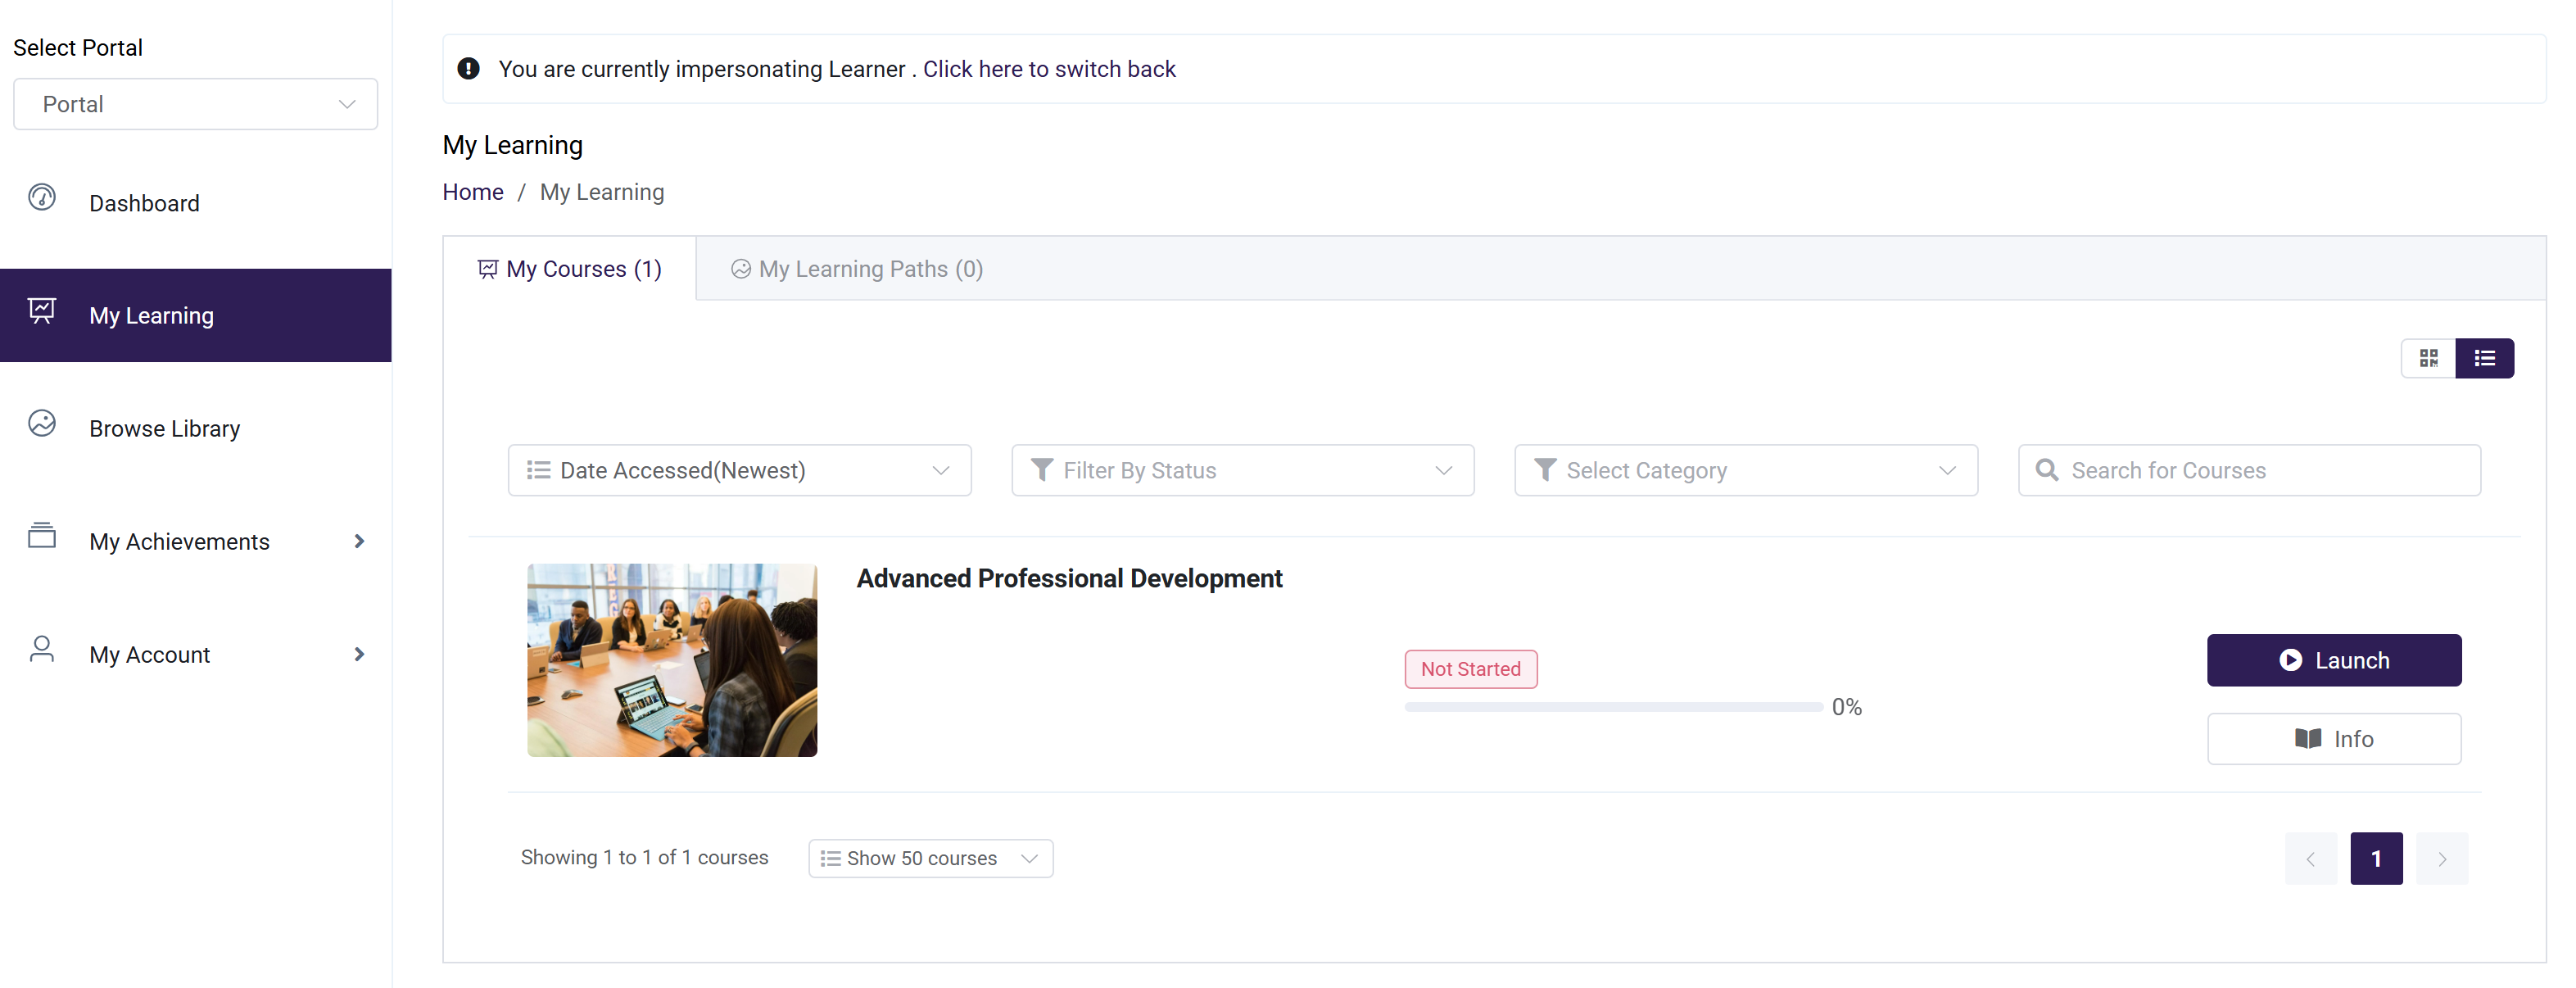
Task: Switch to list view
Action: [2484, 358]
